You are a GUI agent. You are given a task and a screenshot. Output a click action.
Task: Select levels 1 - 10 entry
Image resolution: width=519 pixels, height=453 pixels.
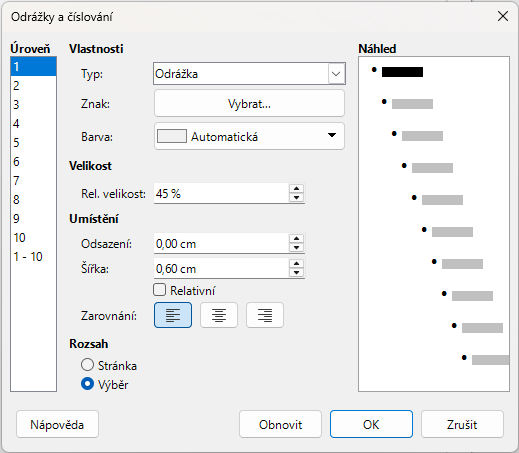tap(33, 257)
